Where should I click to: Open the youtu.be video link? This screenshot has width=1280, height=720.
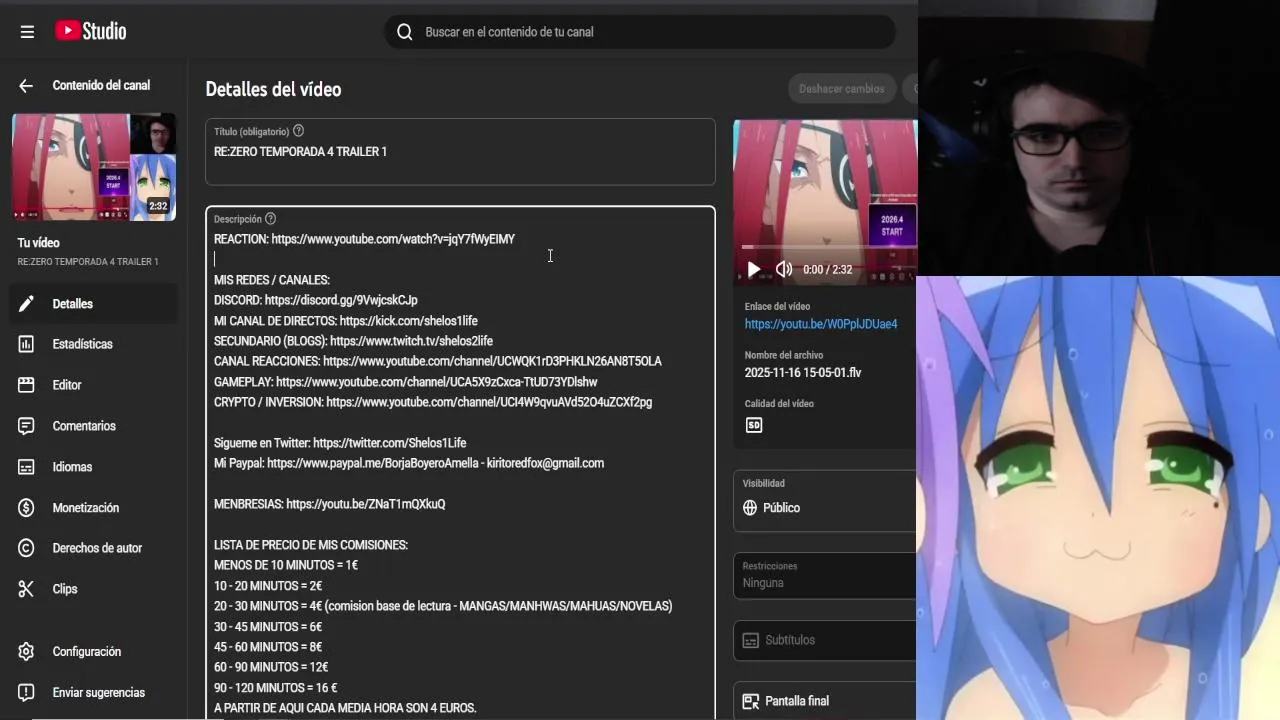coord(821,324)
